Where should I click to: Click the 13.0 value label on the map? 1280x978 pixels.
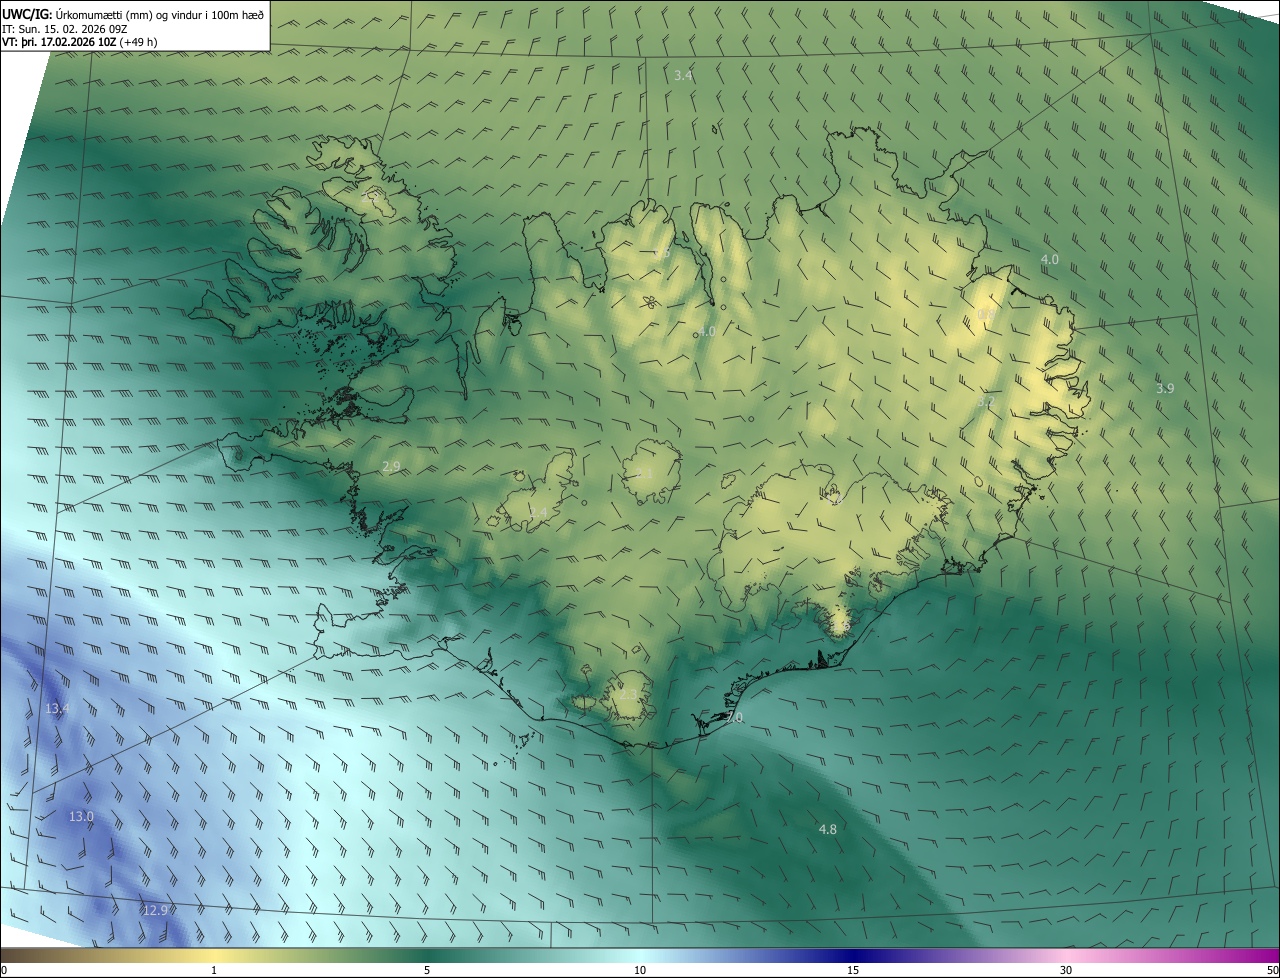[81, 817]
